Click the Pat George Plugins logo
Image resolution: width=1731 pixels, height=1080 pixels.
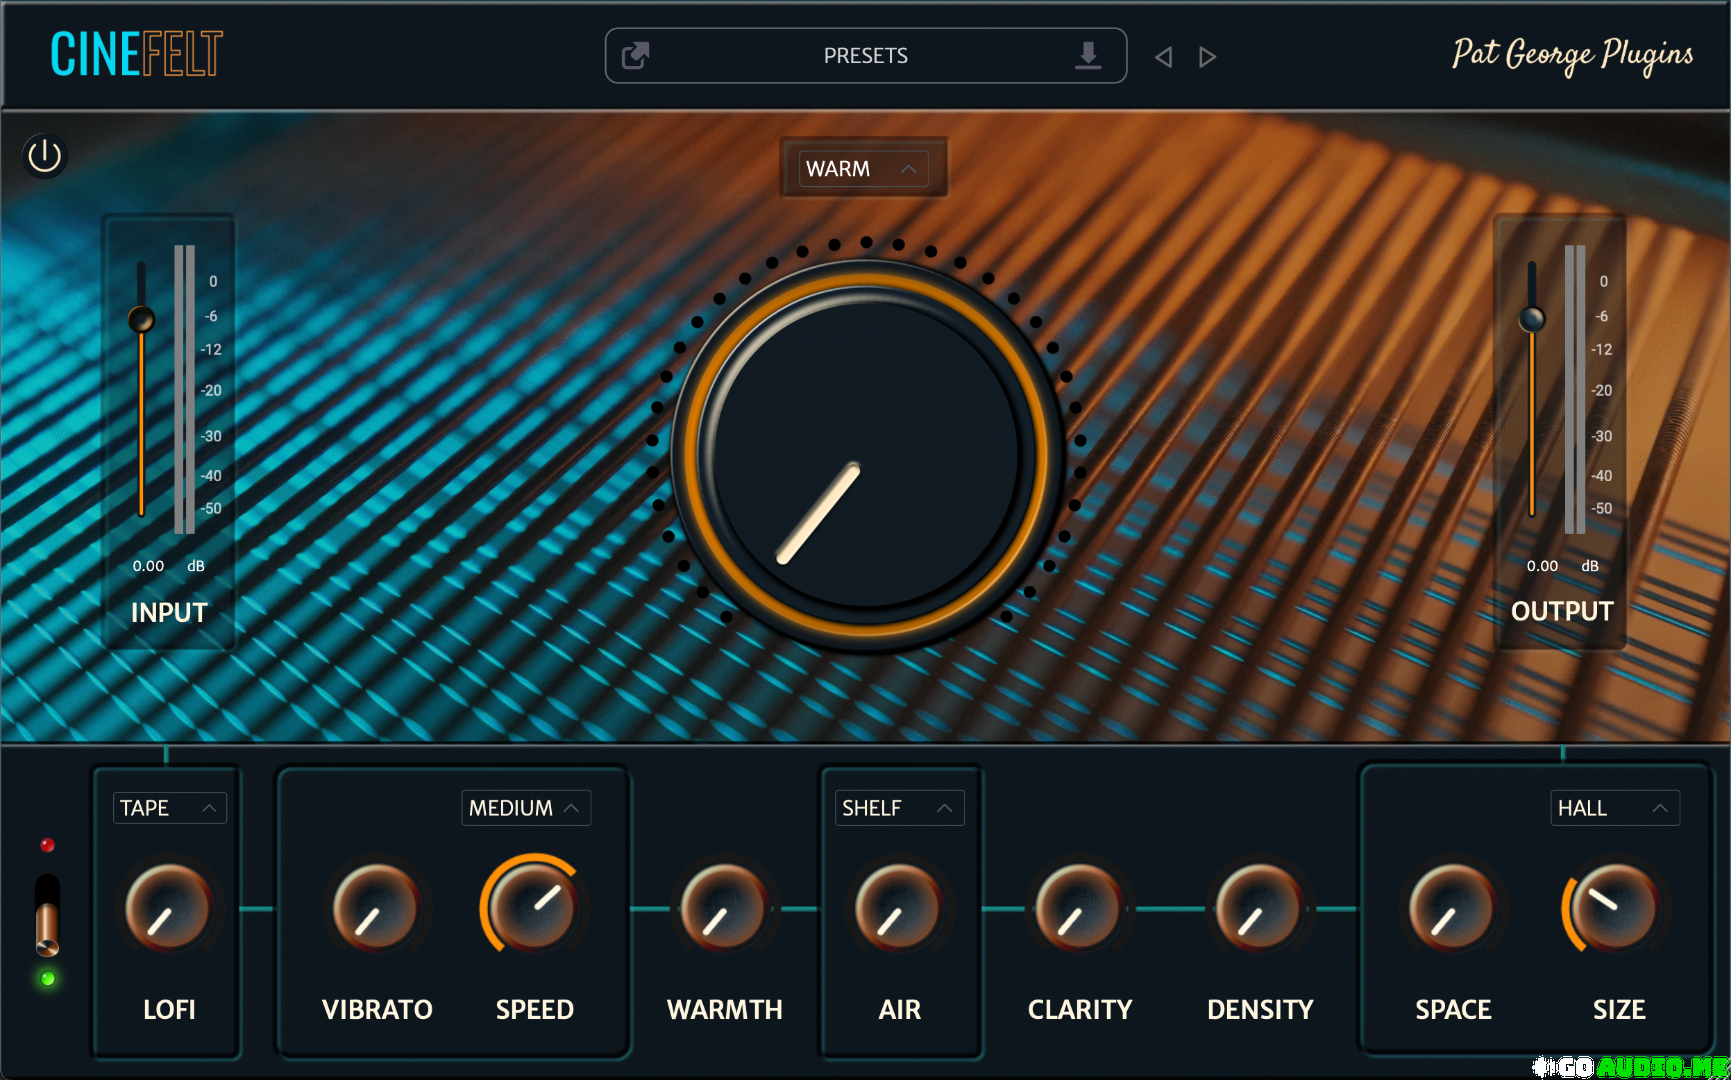[x=1571, y=55]
